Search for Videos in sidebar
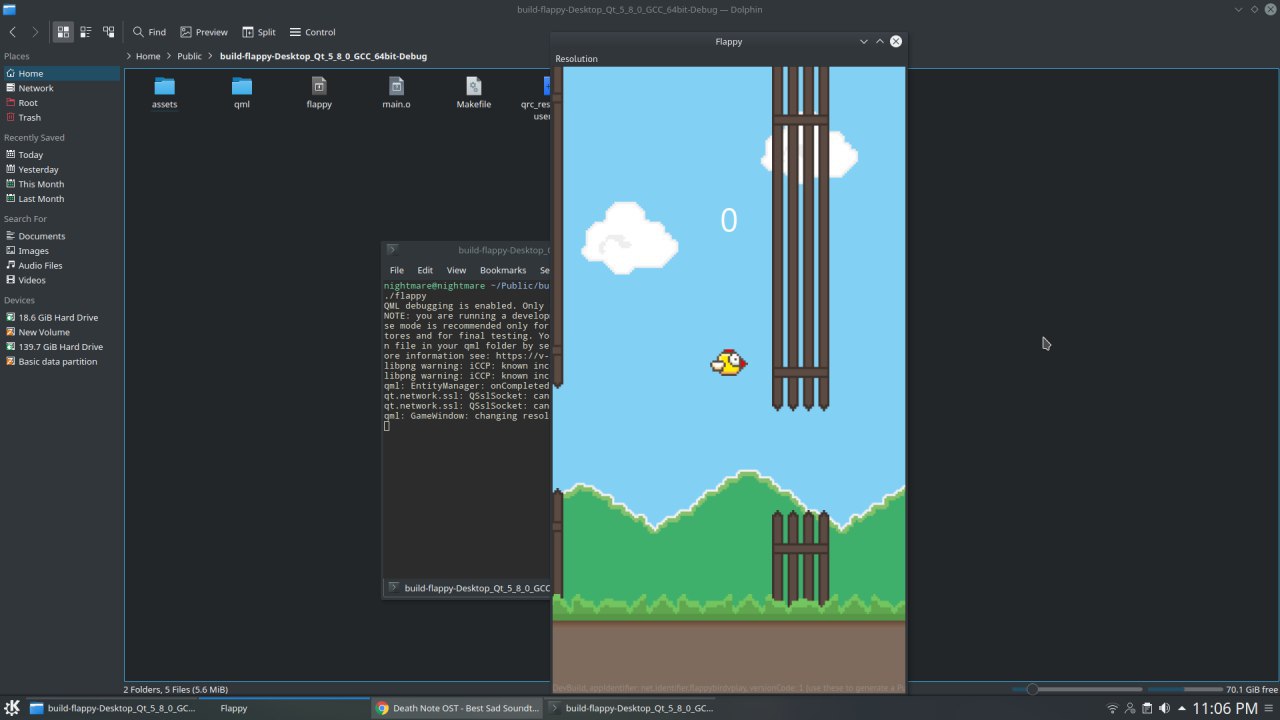The width and height of the screenshot is (1280, 720). coord(60,280)
